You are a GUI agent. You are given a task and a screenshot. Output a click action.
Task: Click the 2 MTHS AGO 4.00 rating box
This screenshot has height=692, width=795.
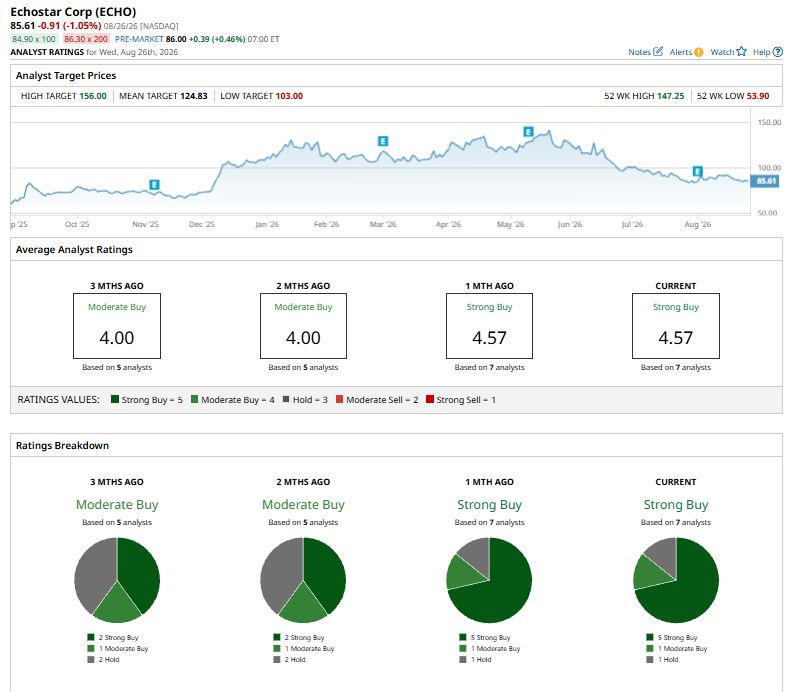(x=303, y=326)
